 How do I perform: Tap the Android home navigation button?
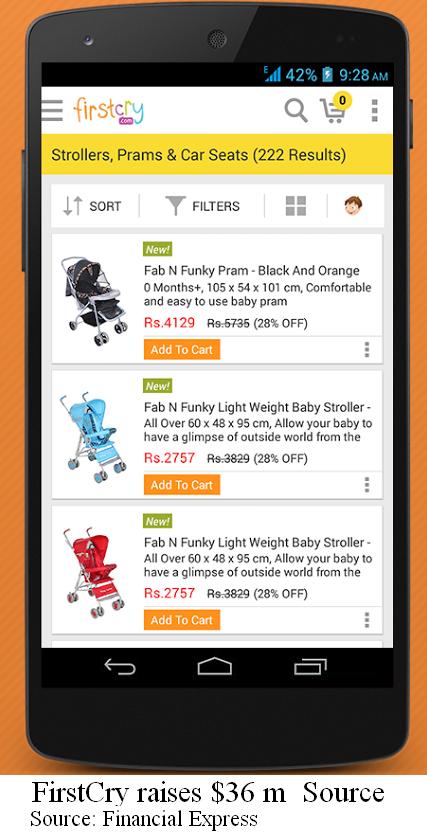pyautogui.click(x=215, y=666)
